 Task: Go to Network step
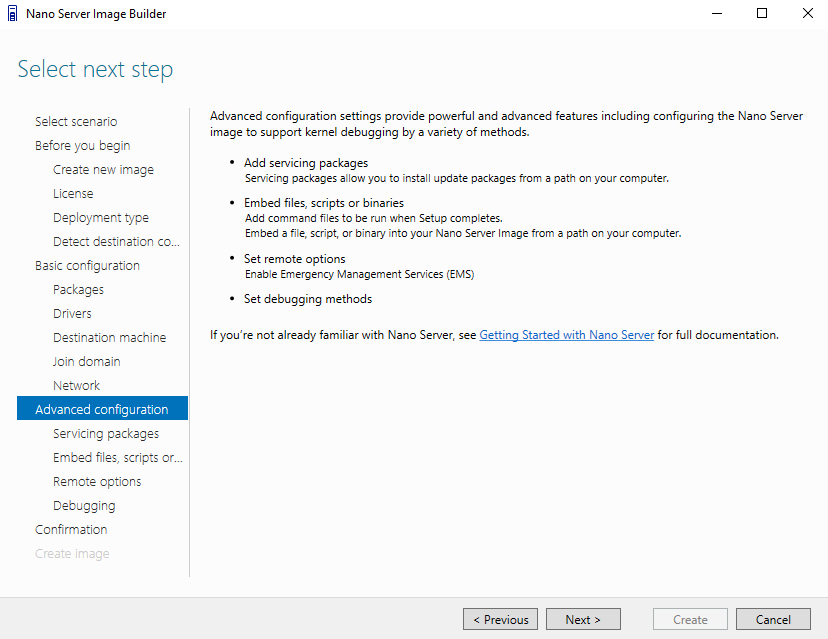(76, 386)
